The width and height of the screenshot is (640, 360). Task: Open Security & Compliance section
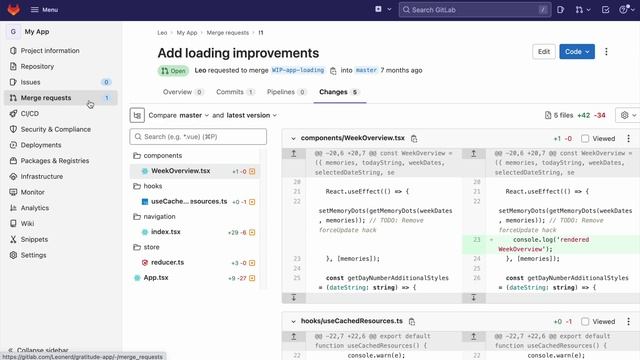[56, 129]
